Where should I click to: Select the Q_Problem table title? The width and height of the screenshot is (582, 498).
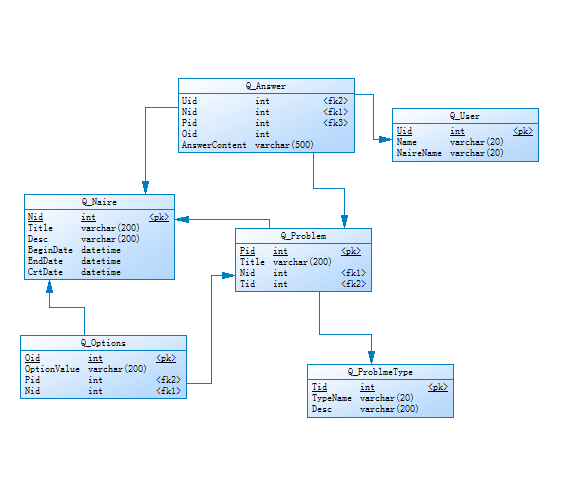click(303, 236)
